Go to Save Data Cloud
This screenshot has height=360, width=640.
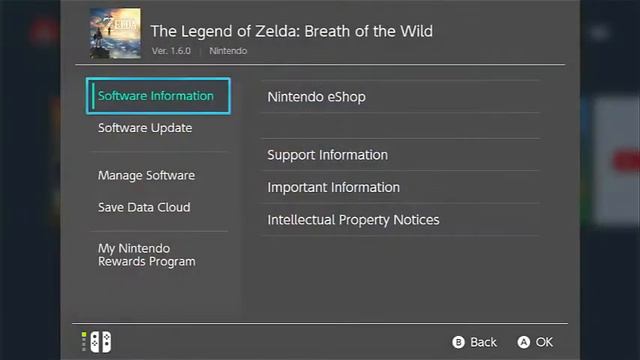[144, 207]
